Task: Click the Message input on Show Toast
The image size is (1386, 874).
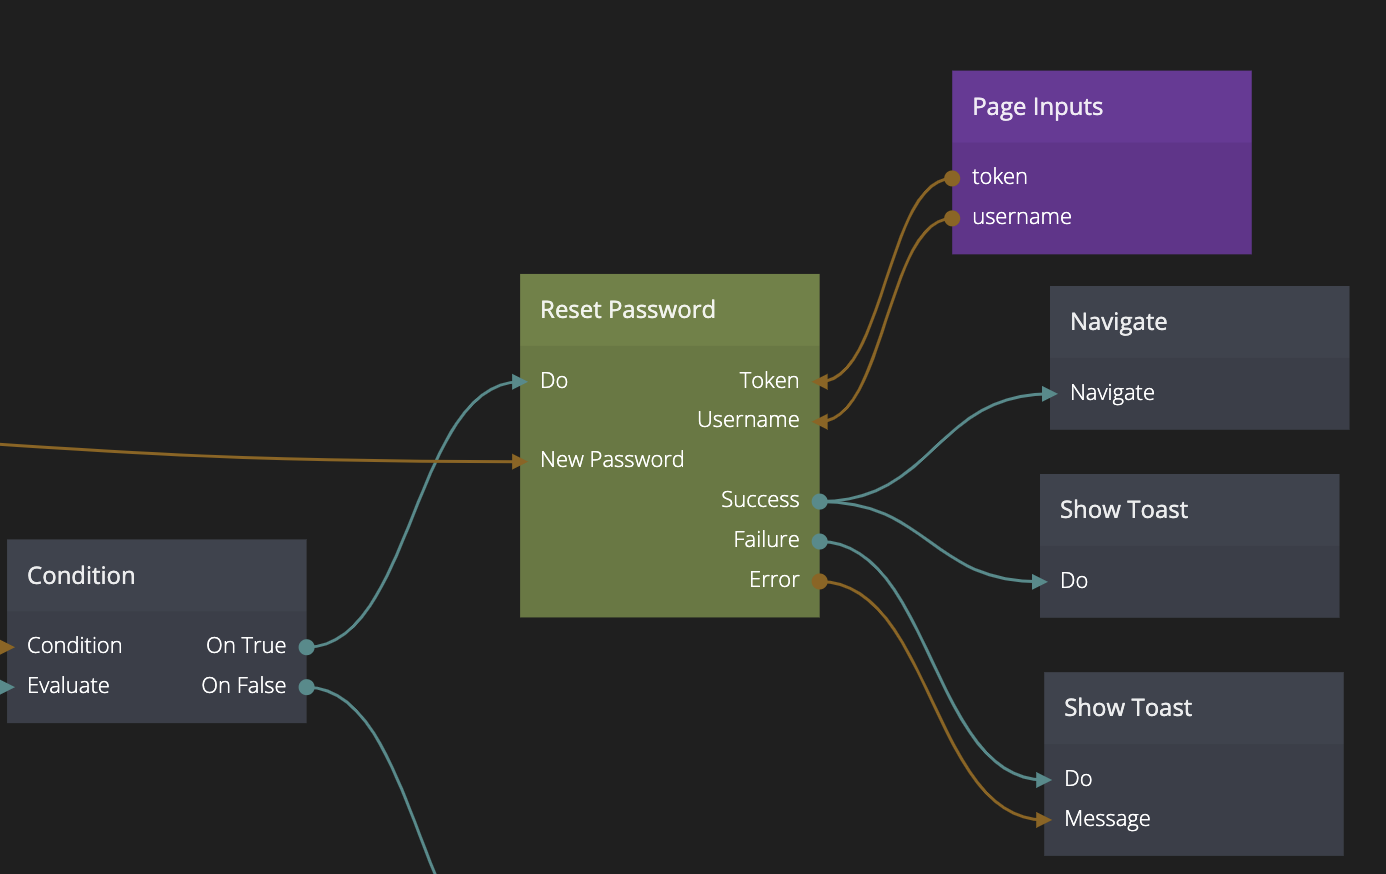Action: tap(1106, 819)
